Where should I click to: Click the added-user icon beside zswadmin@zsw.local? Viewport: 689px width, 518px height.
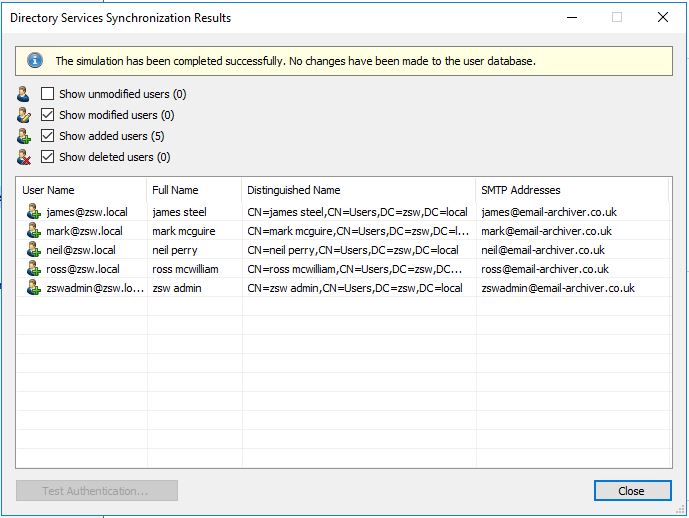point(33,287)
